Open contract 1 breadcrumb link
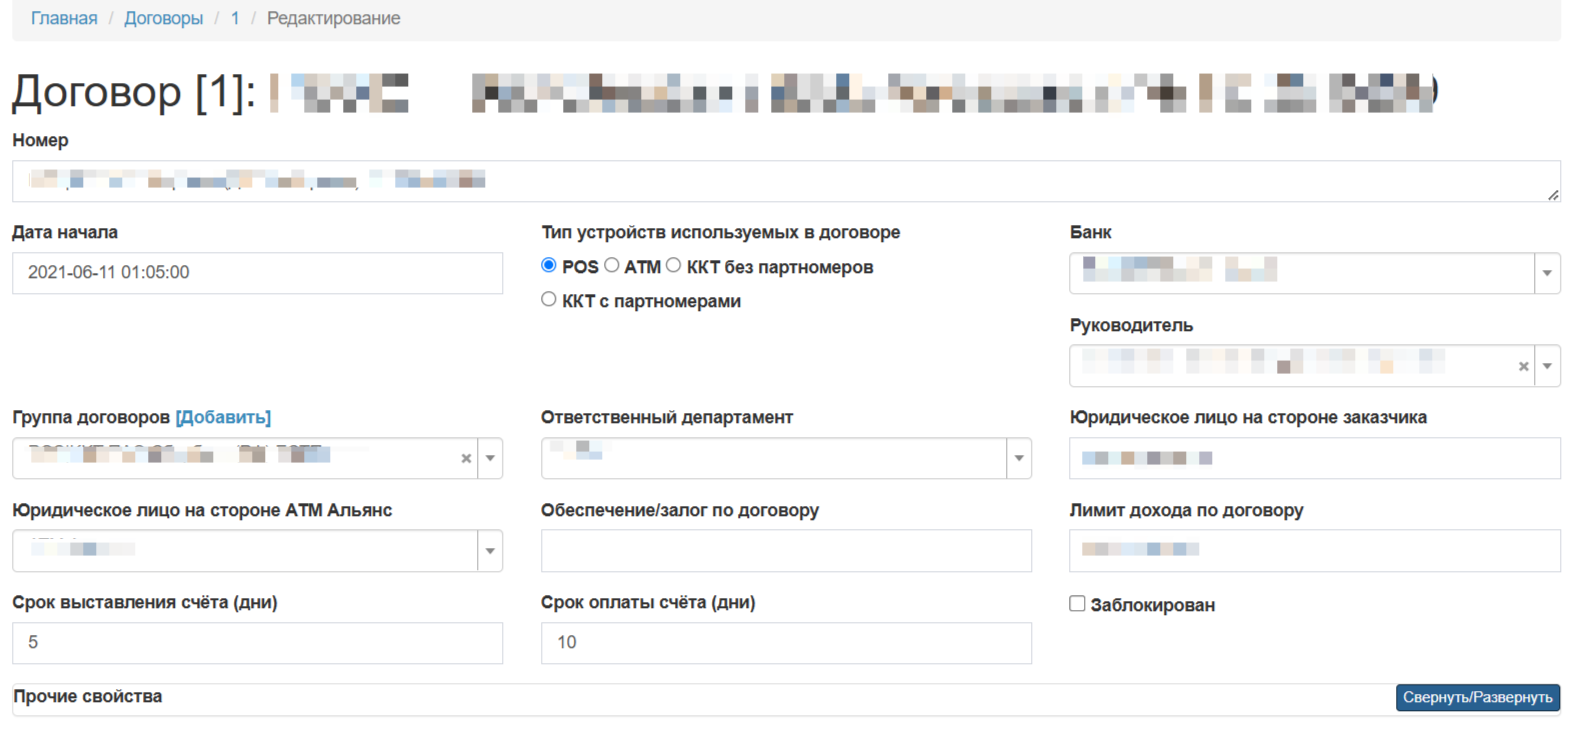1571x735 pixels. click(x=235, y=18)
